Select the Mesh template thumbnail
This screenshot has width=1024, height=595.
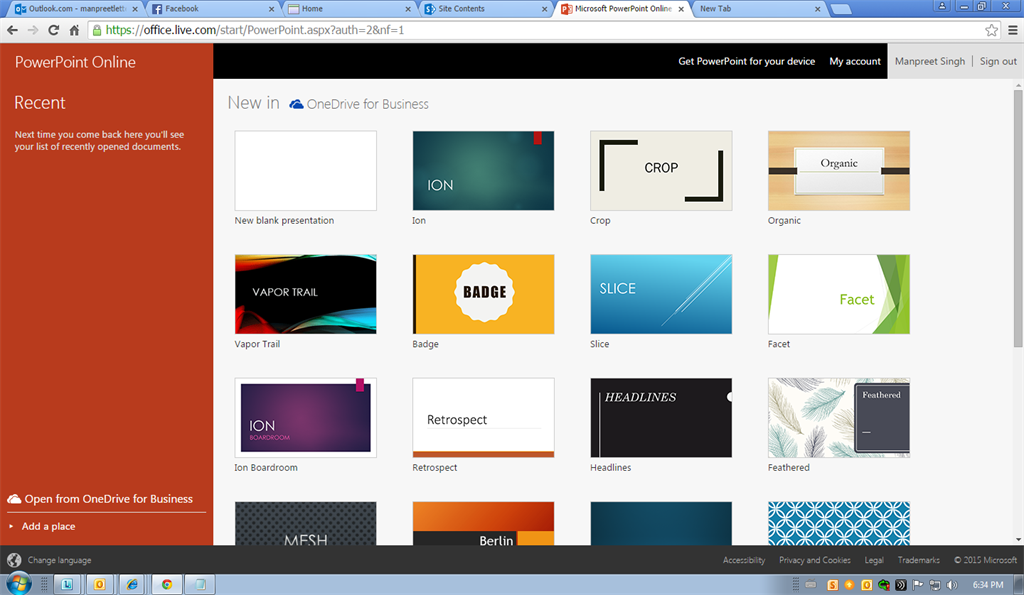[306, 523]
